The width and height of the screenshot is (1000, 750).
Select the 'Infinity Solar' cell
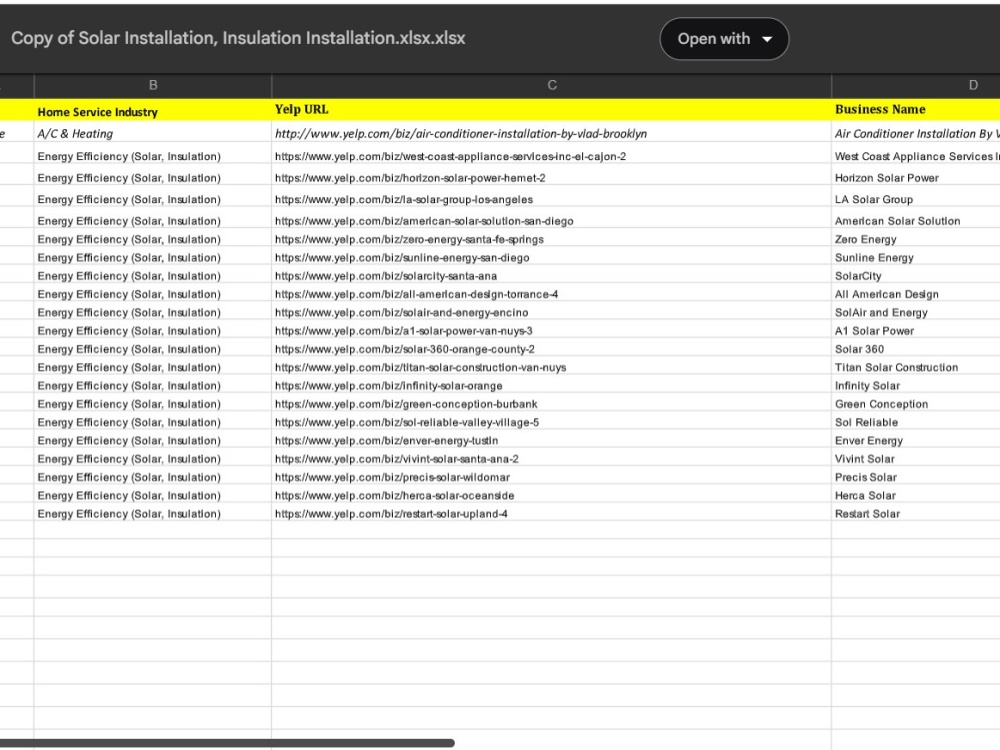(x=916, y=386)
